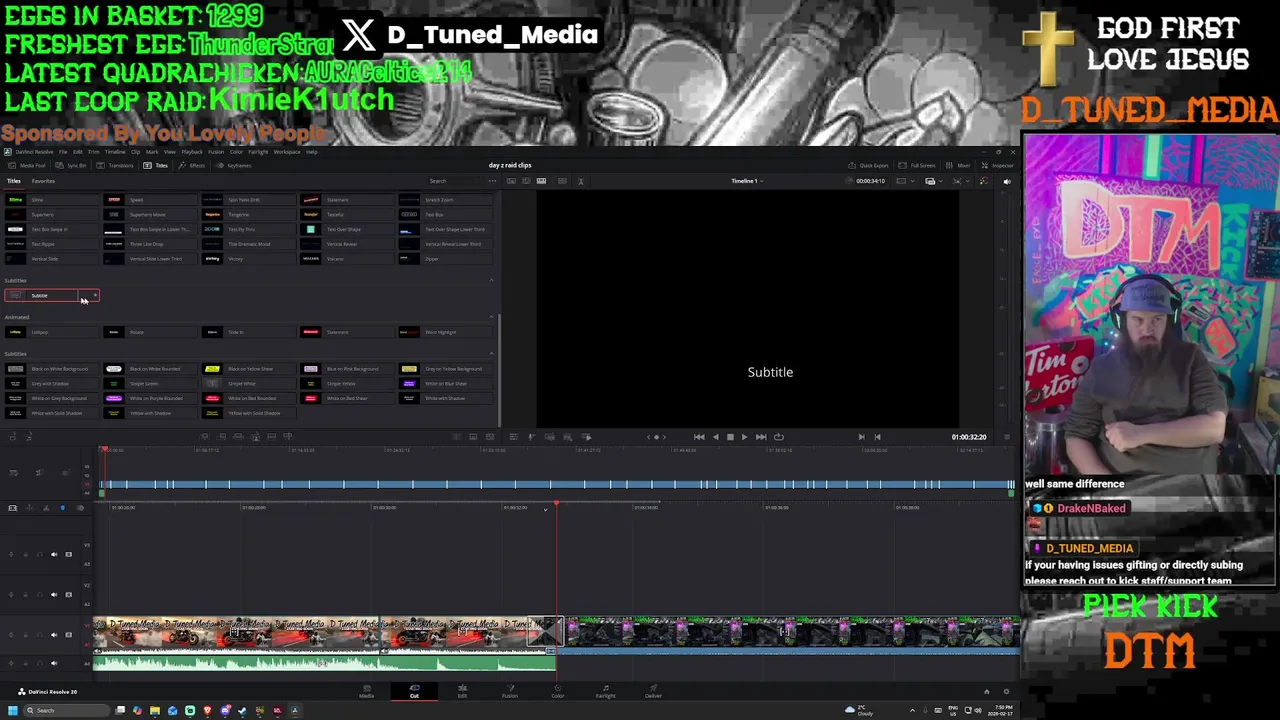Switch to the Media page
The height and width of the screenshot is (720, 1280).
pos(366,691)
